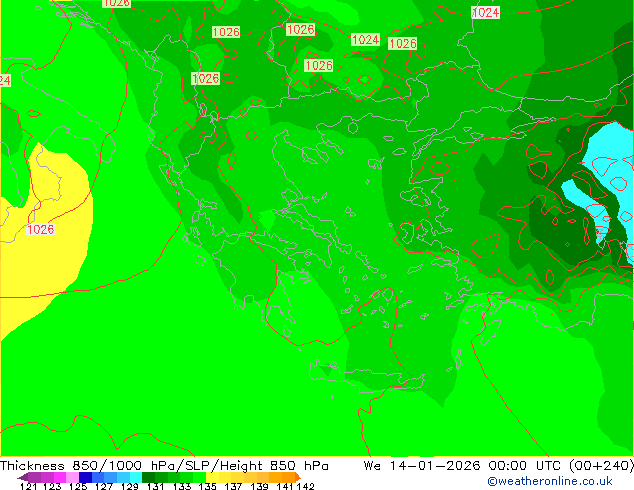Open the weatheronline.co.uk copyright link

point(550,481)
